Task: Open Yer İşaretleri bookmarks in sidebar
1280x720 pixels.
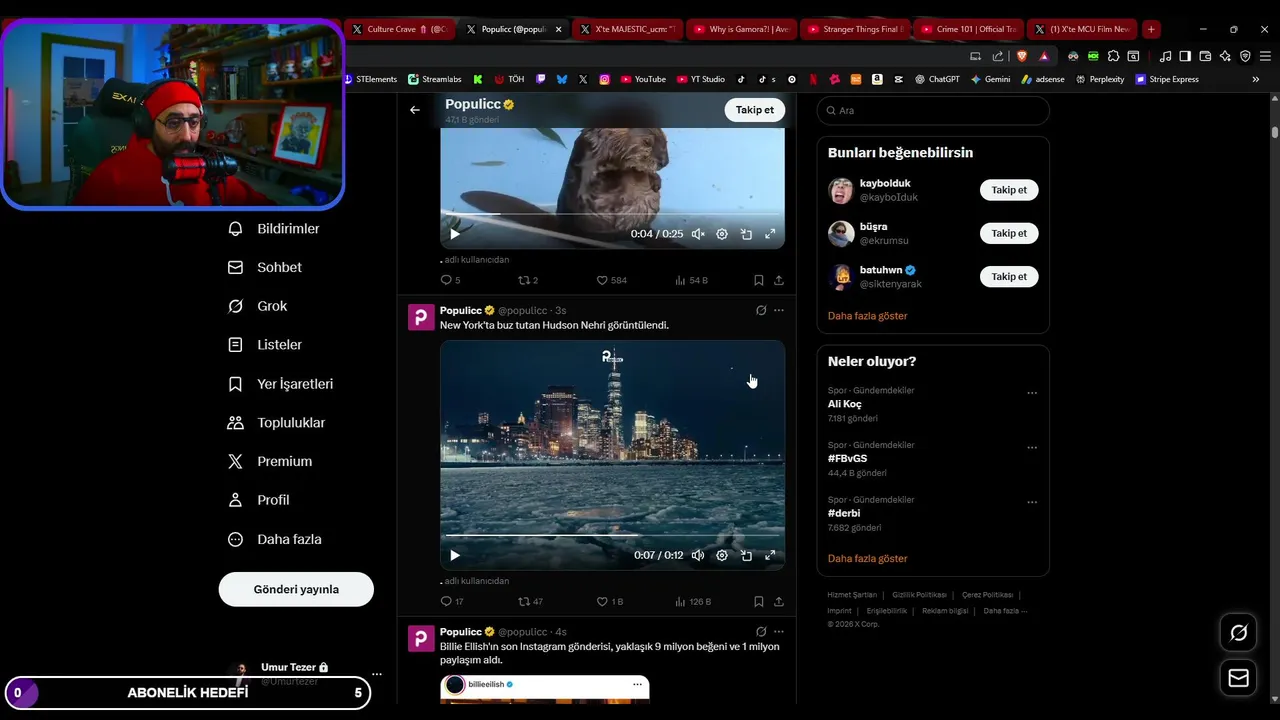Action: coord(281,384)
